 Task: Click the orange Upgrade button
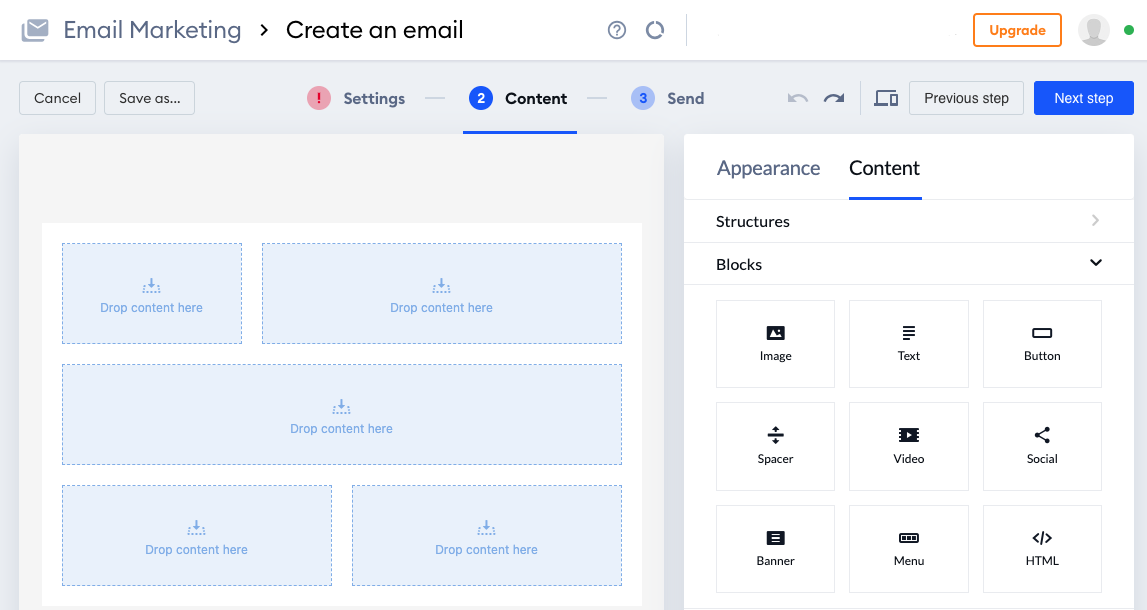(1017, 30)
